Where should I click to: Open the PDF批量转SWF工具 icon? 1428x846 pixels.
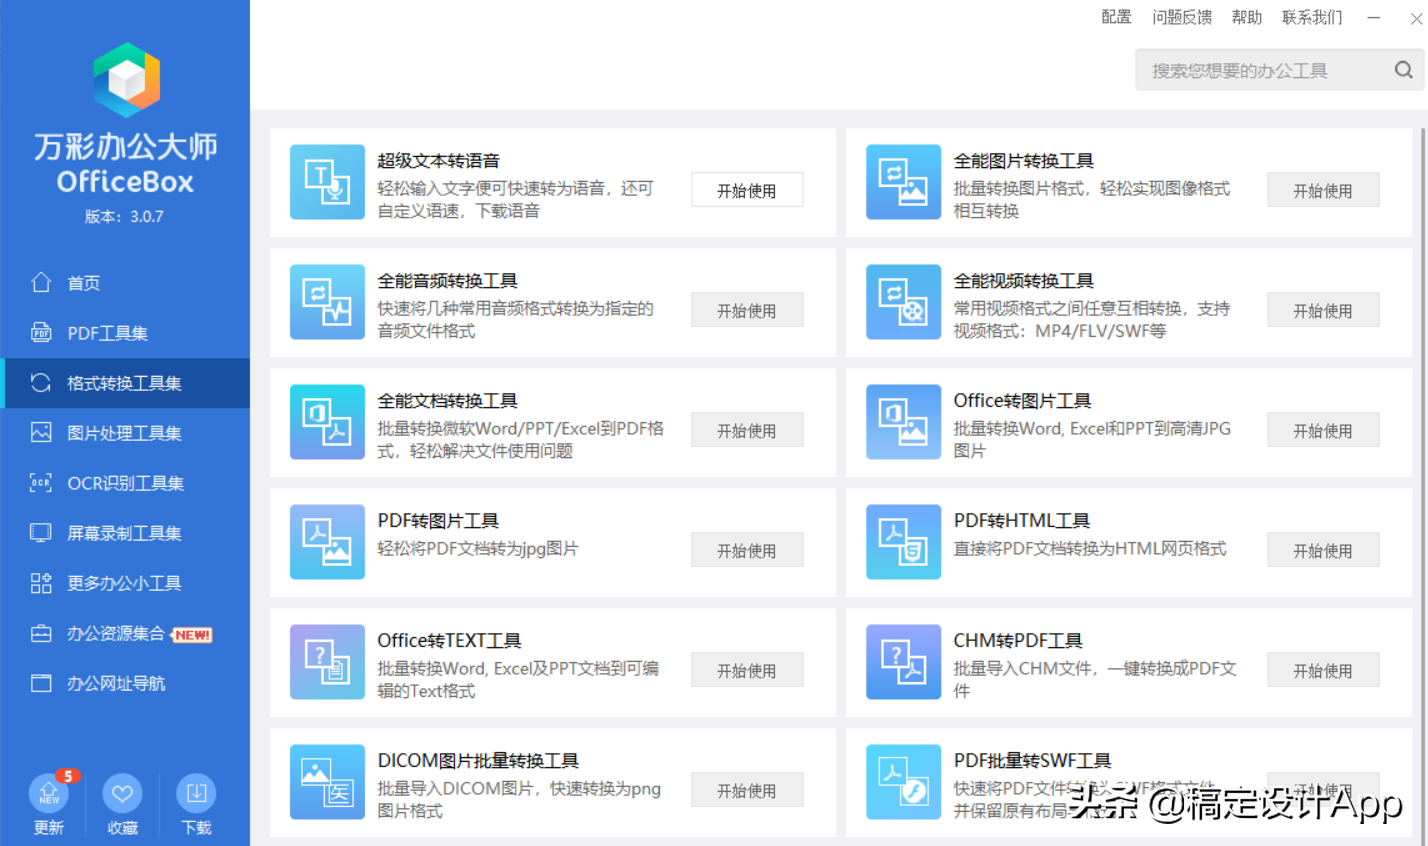pyautogui.click(x=903, y=782)
